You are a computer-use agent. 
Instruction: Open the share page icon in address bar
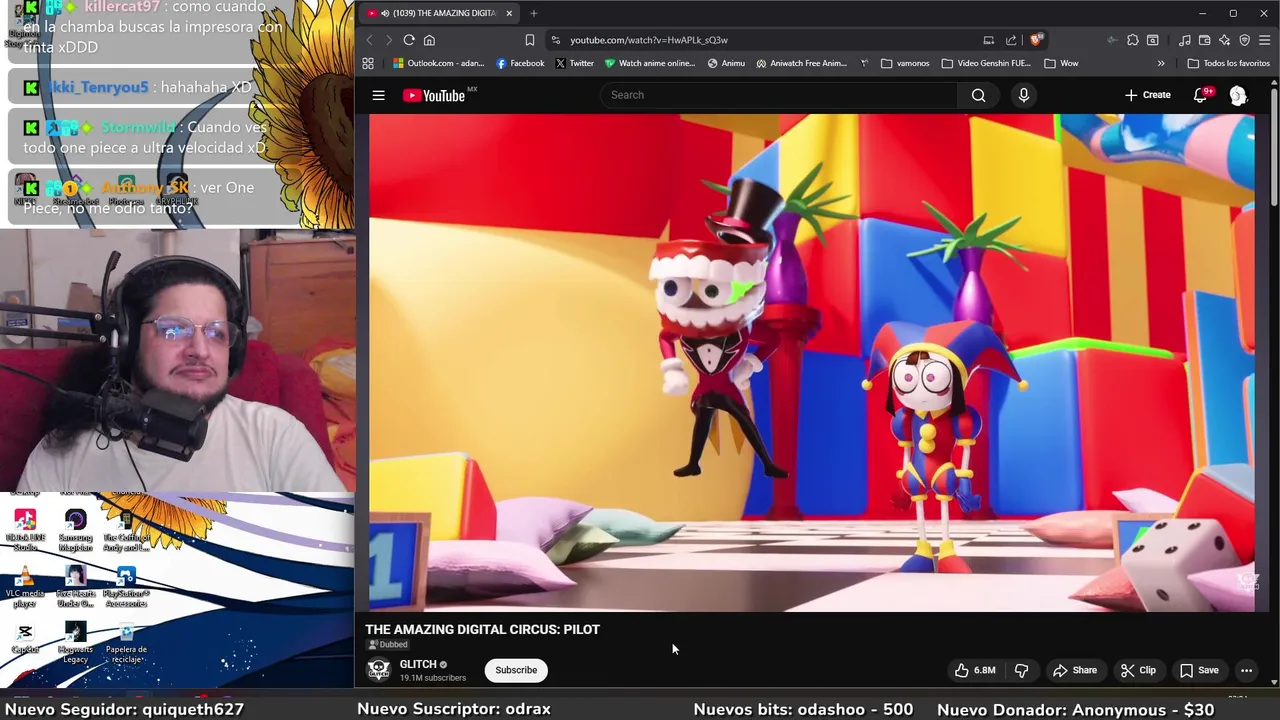1011,40
